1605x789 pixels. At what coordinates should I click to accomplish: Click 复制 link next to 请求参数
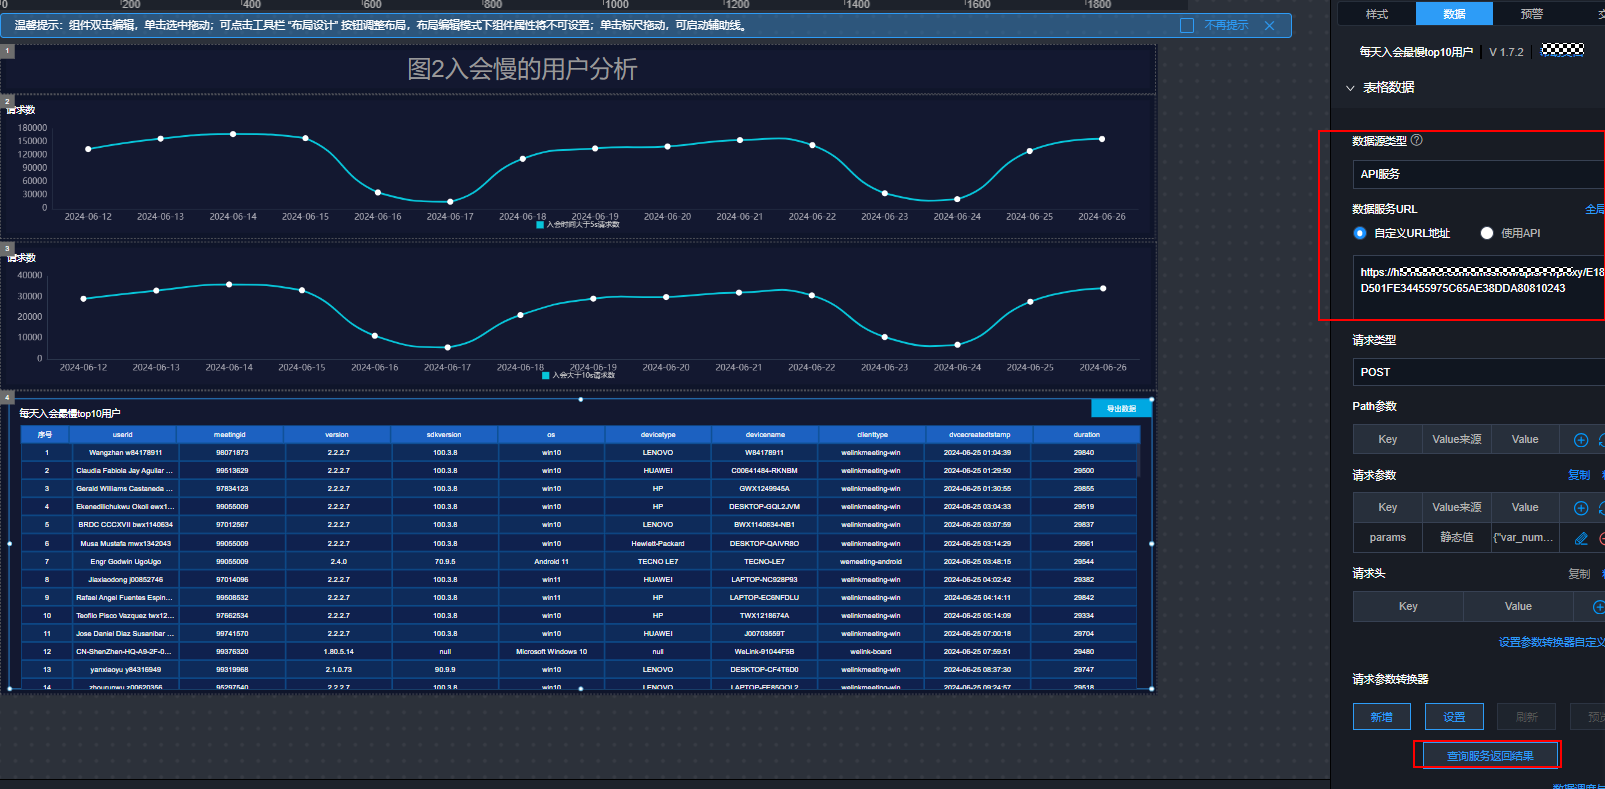pos(1579,475)
